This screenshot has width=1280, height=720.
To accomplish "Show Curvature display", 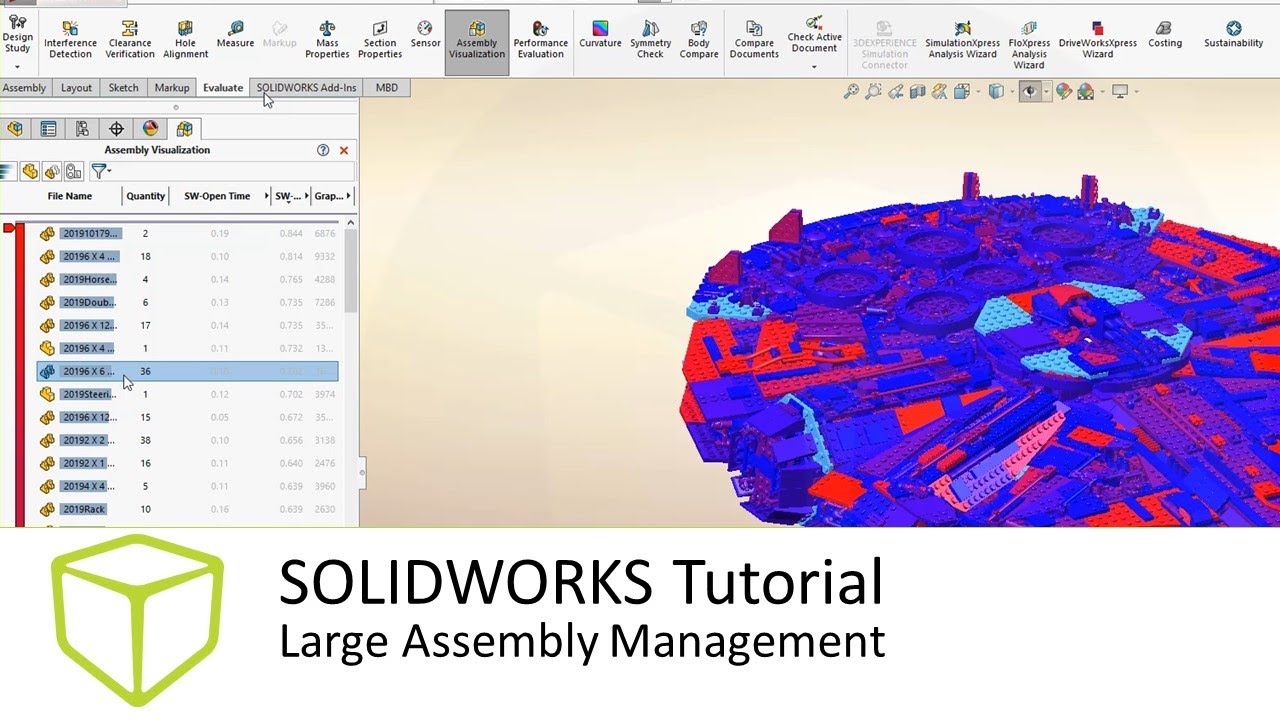I will (600, 35).
